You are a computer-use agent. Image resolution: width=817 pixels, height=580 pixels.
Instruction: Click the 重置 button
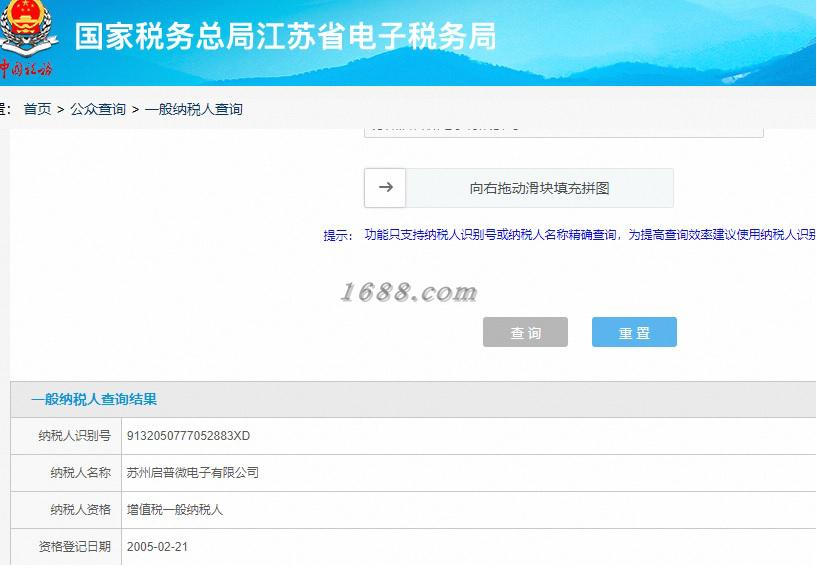click(634, 332)
